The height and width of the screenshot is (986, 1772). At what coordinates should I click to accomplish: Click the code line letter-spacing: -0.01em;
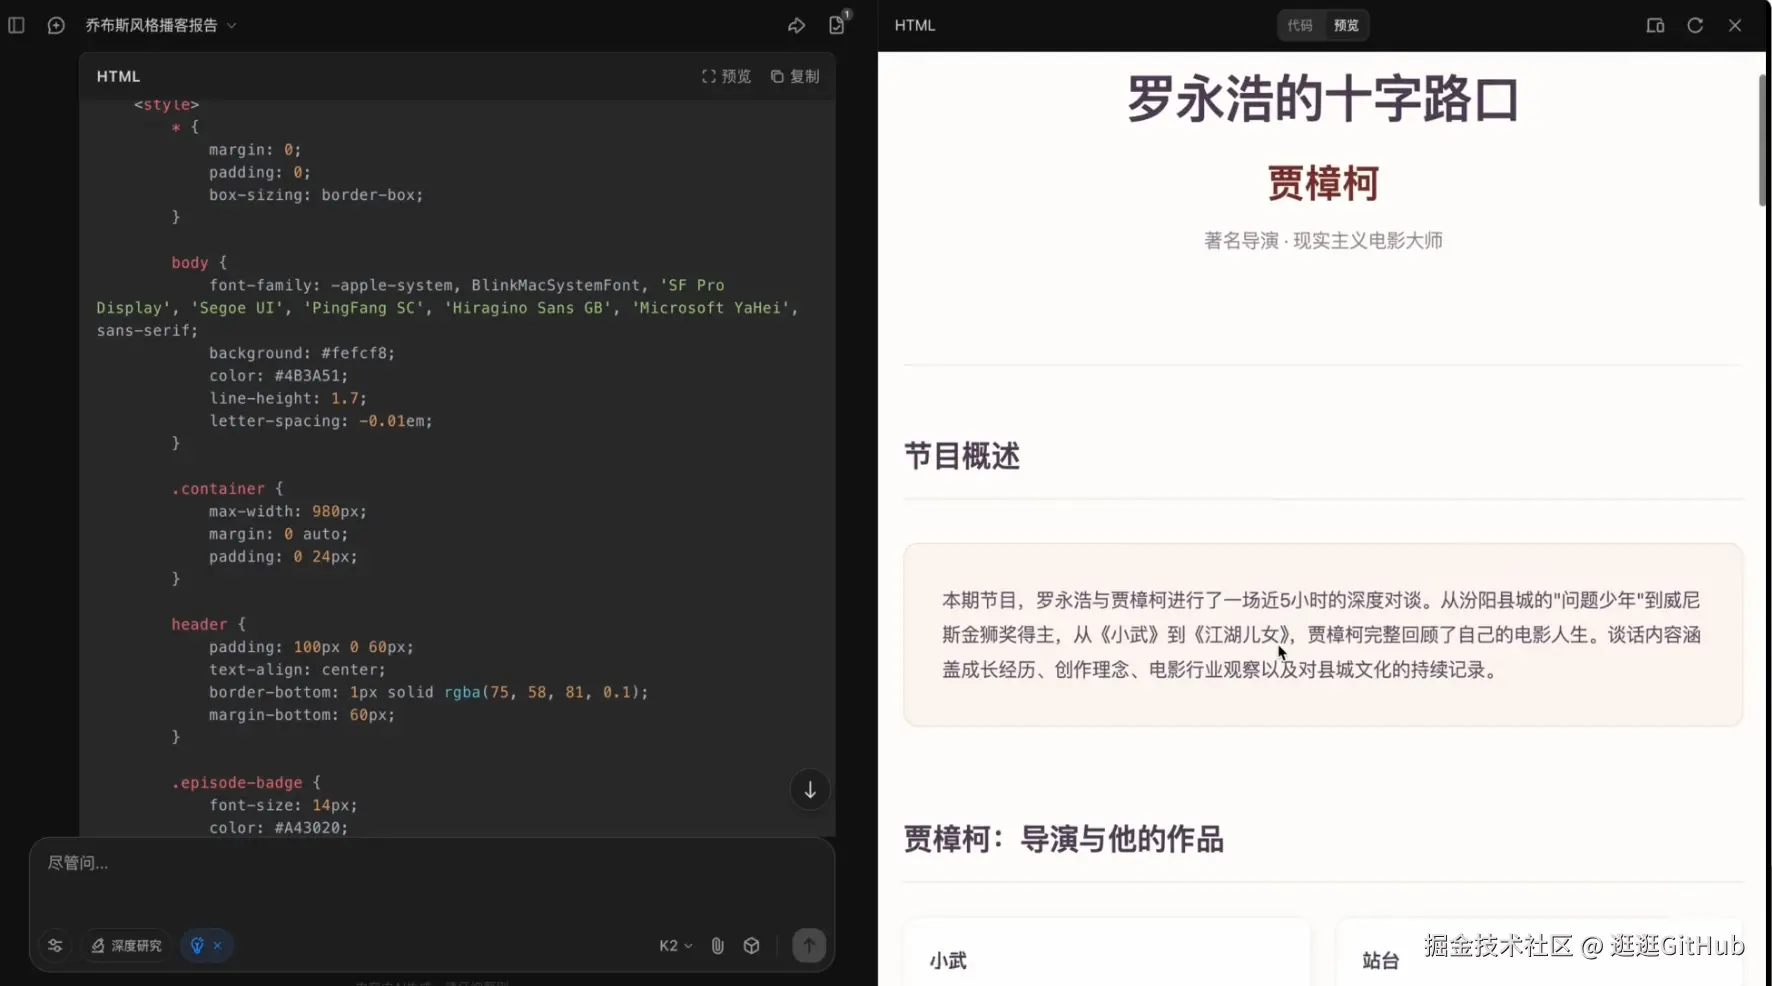click(321, 421)
